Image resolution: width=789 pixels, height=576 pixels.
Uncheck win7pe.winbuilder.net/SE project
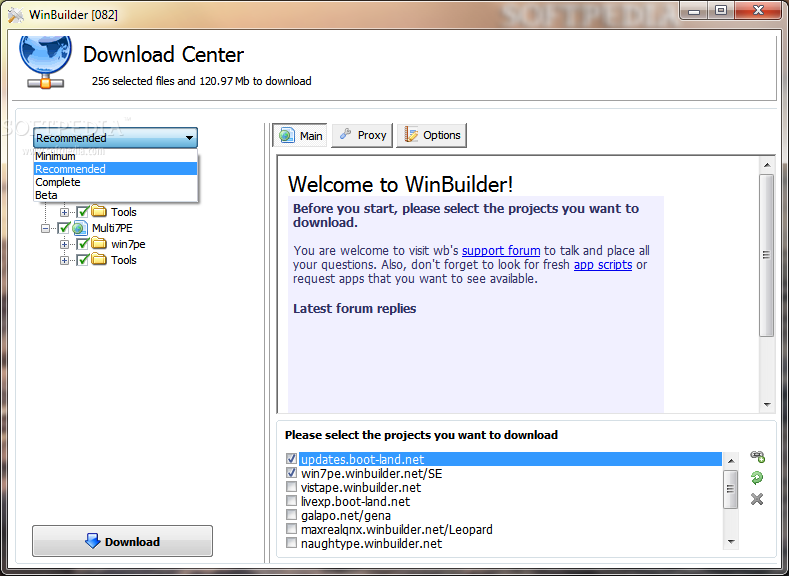tap(291, 473)
